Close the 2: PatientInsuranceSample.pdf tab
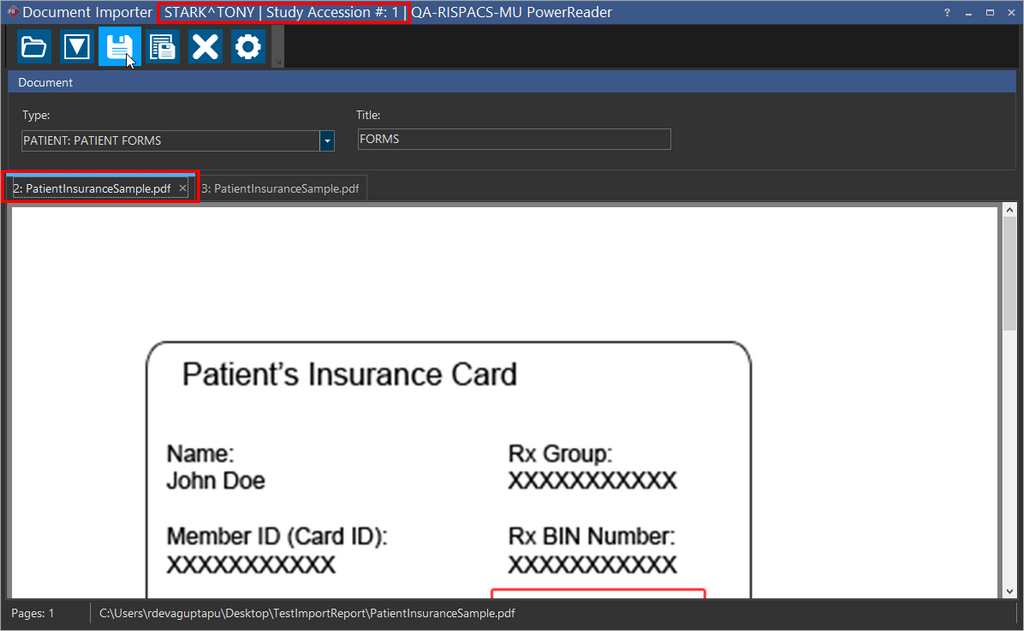 [183, 188]
